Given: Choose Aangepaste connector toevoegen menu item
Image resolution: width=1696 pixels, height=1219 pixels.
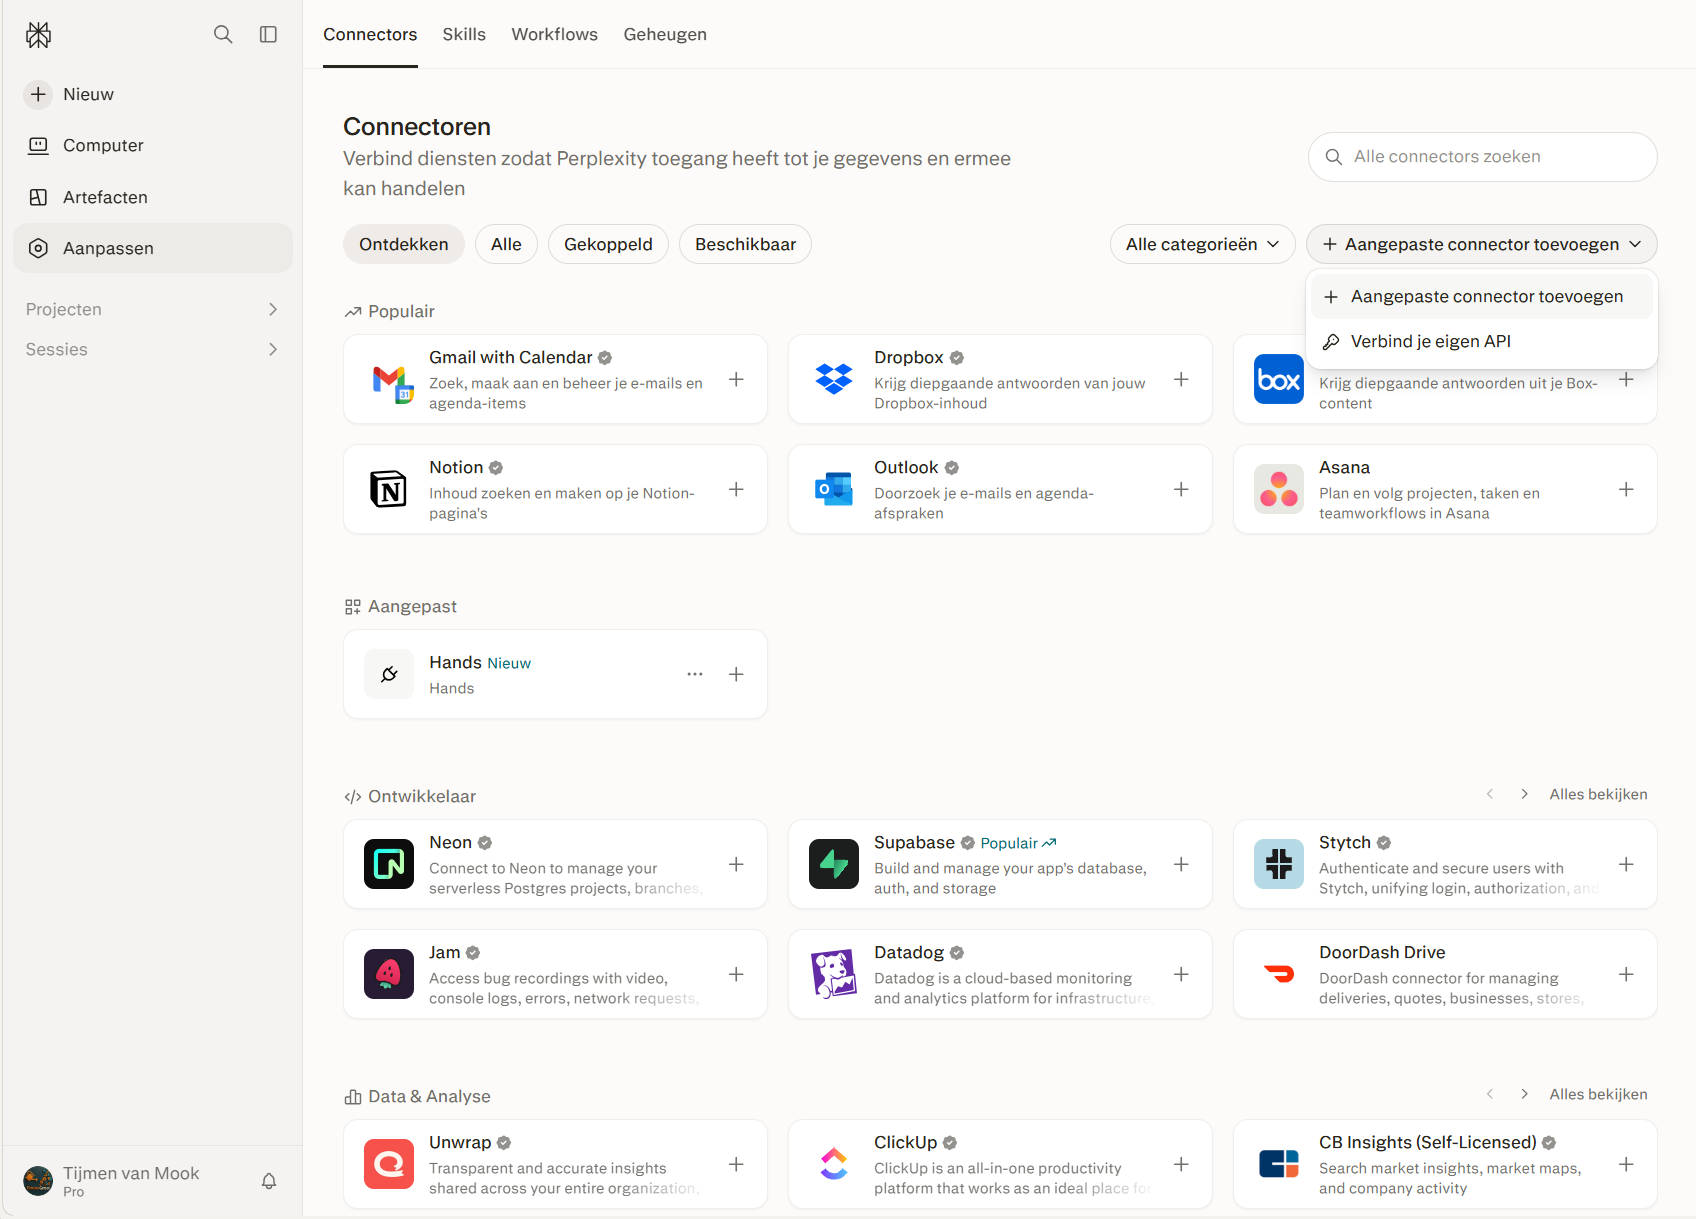Looking at the screenshot, I should [1481, 297].
